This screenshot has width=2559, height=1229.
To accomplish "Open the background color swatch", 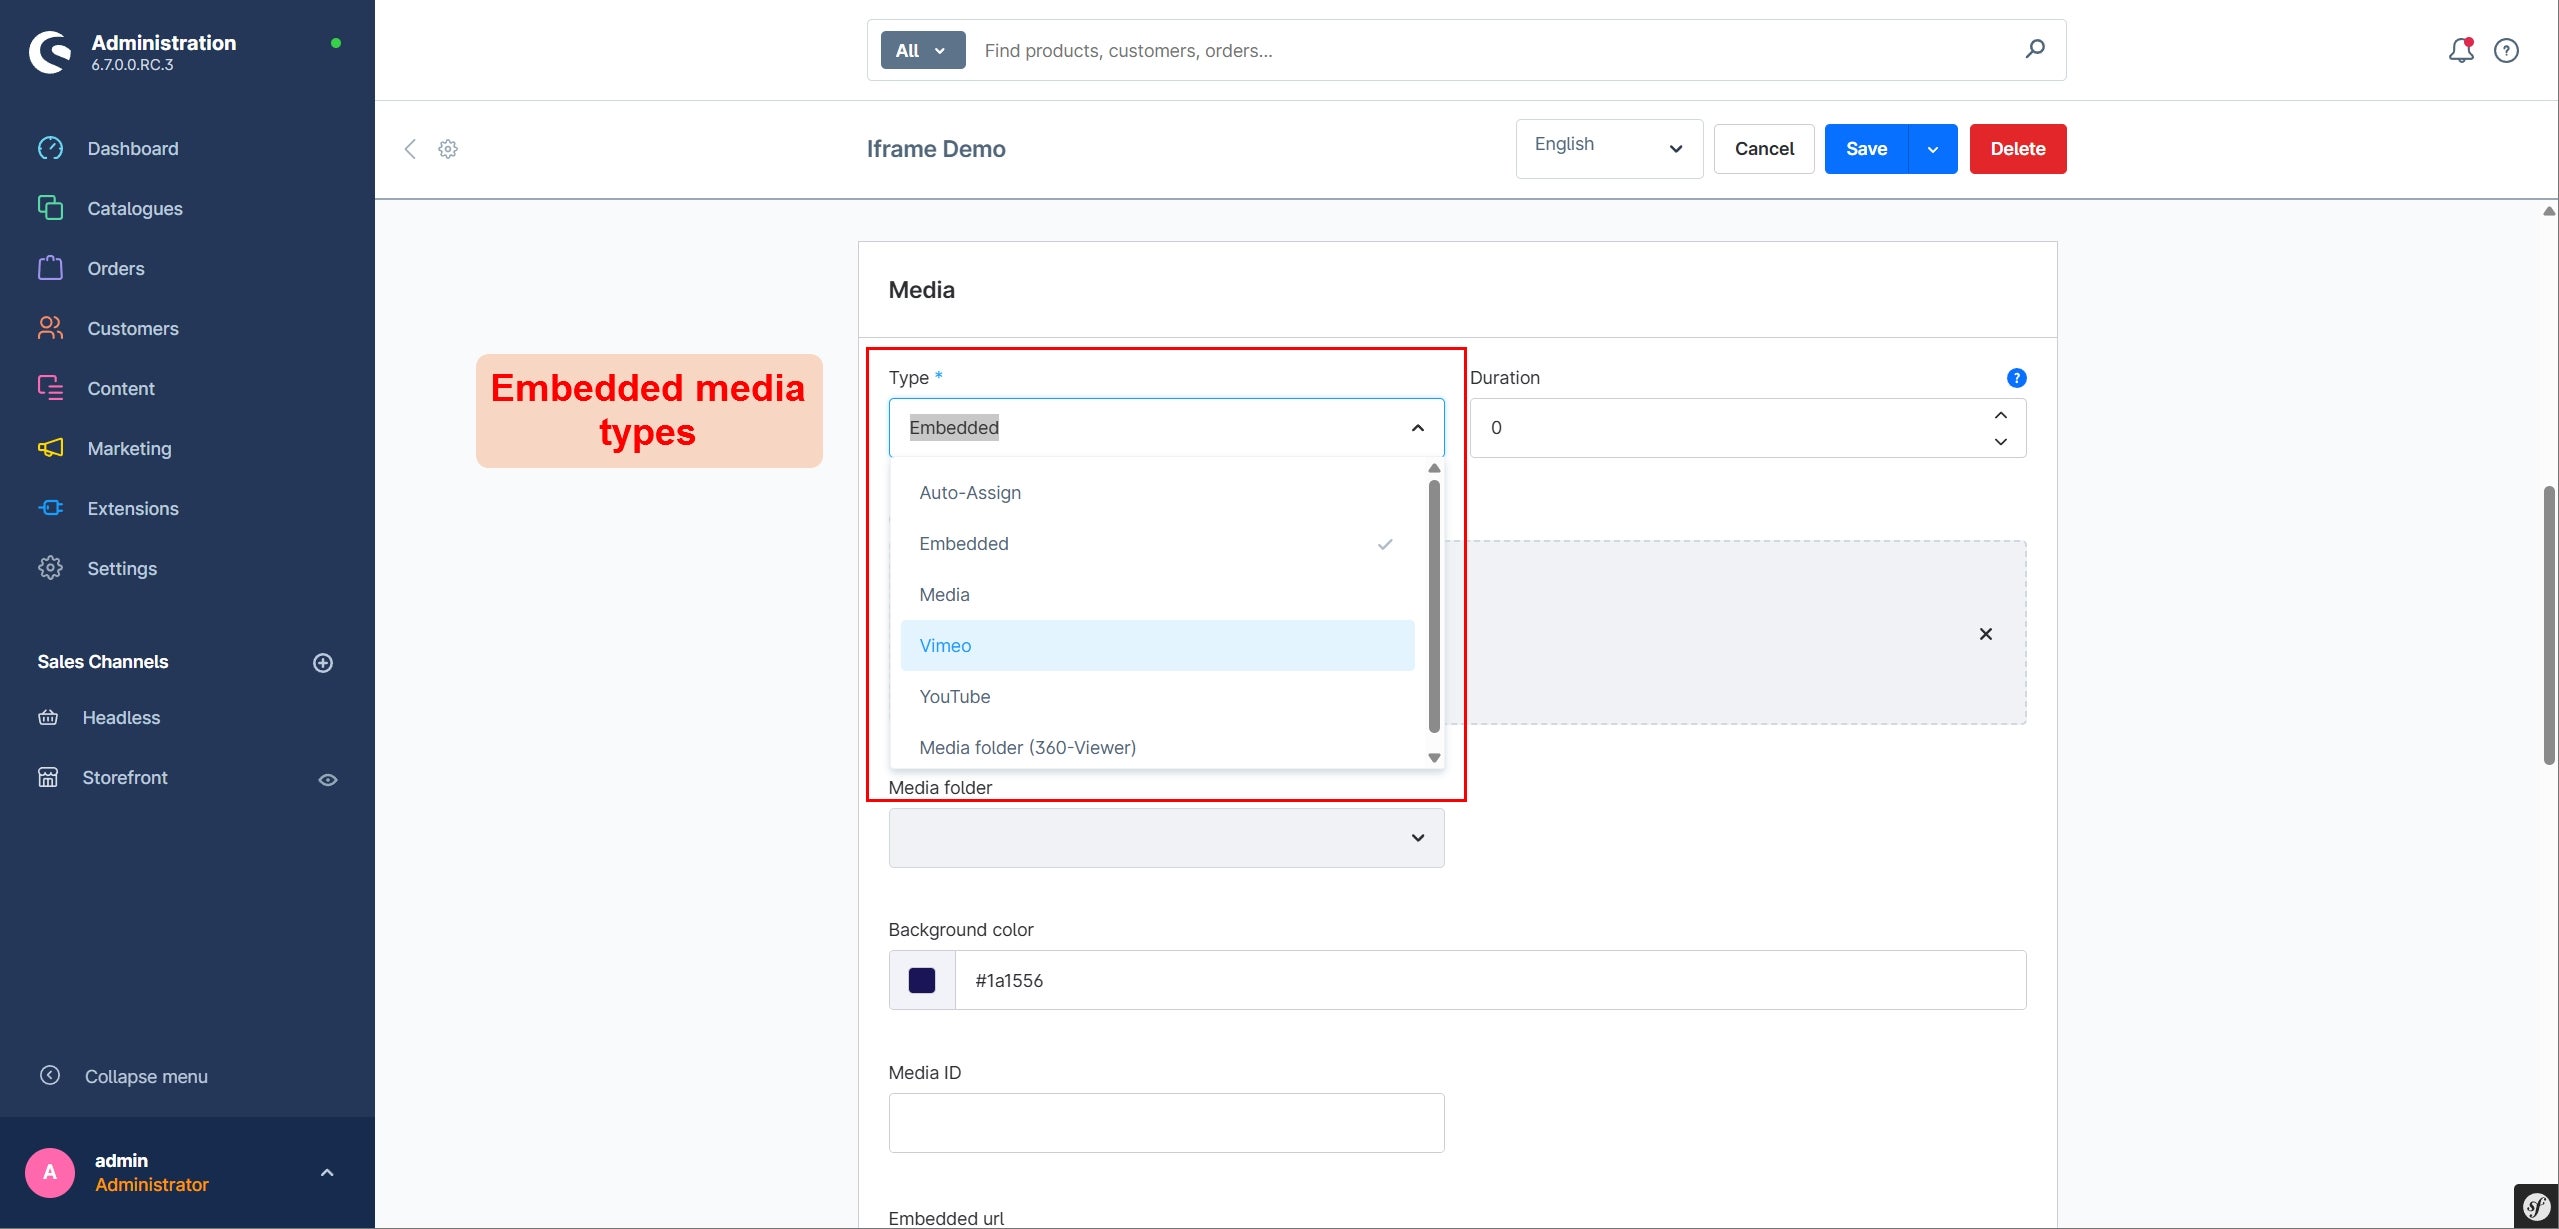I will tap(922, 980).
